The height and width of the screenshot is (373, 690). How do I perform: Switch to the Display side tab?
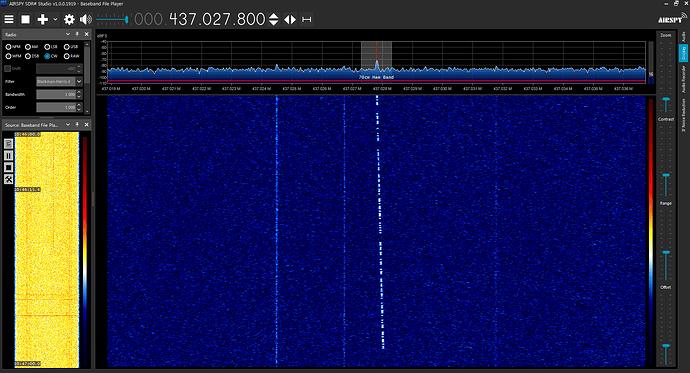pos(683,53)
